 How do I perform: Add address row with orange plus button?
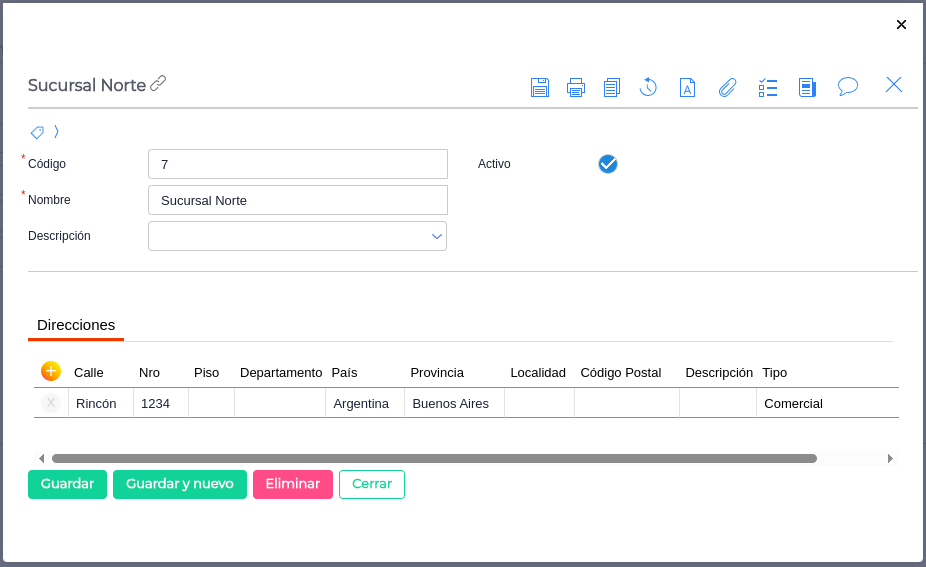coord(51,371)
